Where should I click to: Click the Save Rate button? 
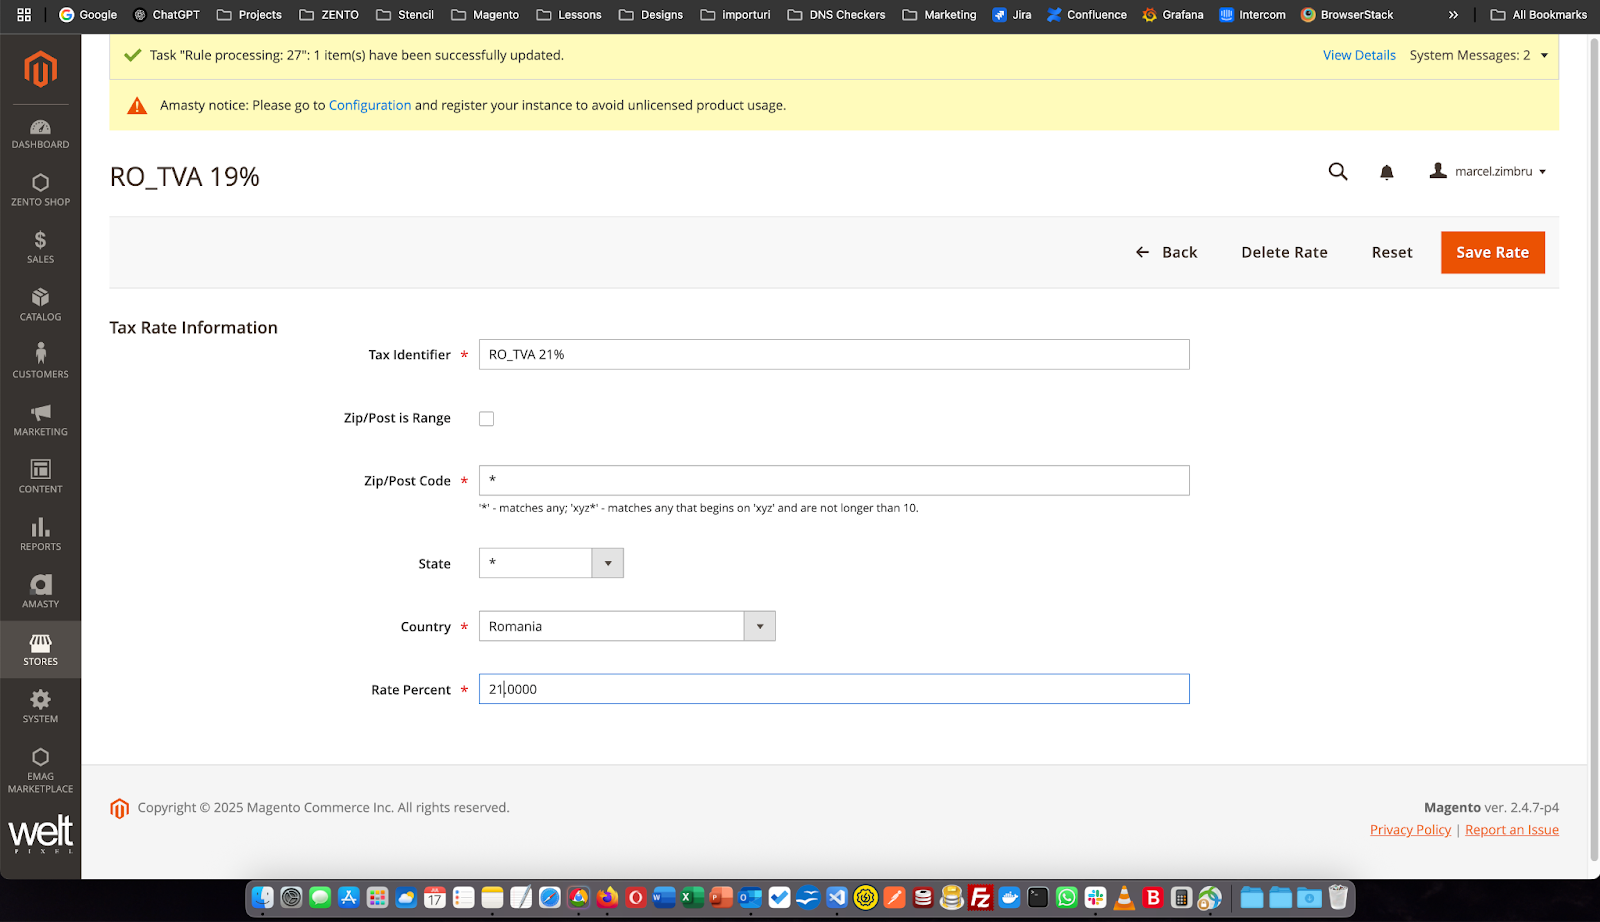click(1492, 252)
